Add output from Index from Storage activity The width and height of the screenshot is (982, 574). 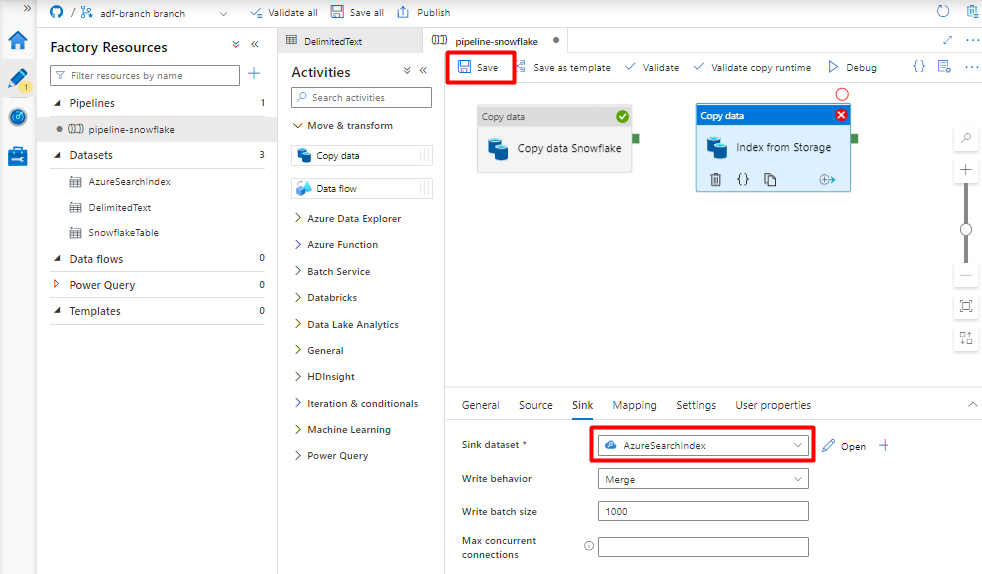pyautogui.click(x=827, y=180)
